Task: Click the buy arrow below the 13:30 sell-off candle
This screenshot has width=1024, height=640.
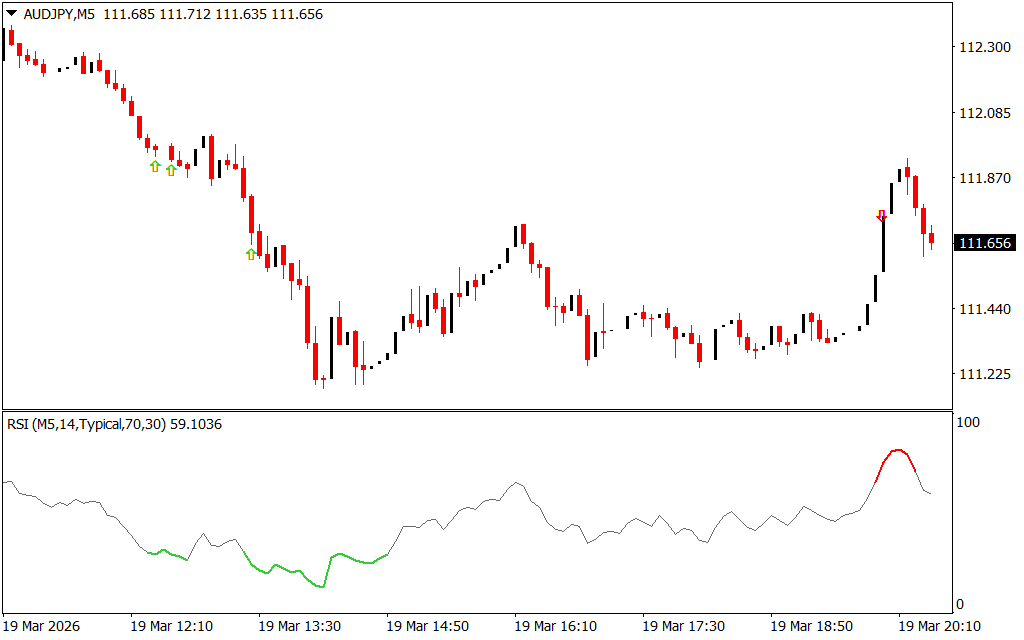Action: point(251,254)
